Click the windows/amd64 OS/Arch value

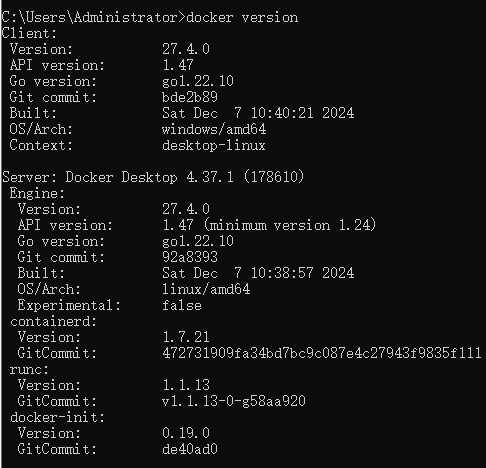pos(214,129)
